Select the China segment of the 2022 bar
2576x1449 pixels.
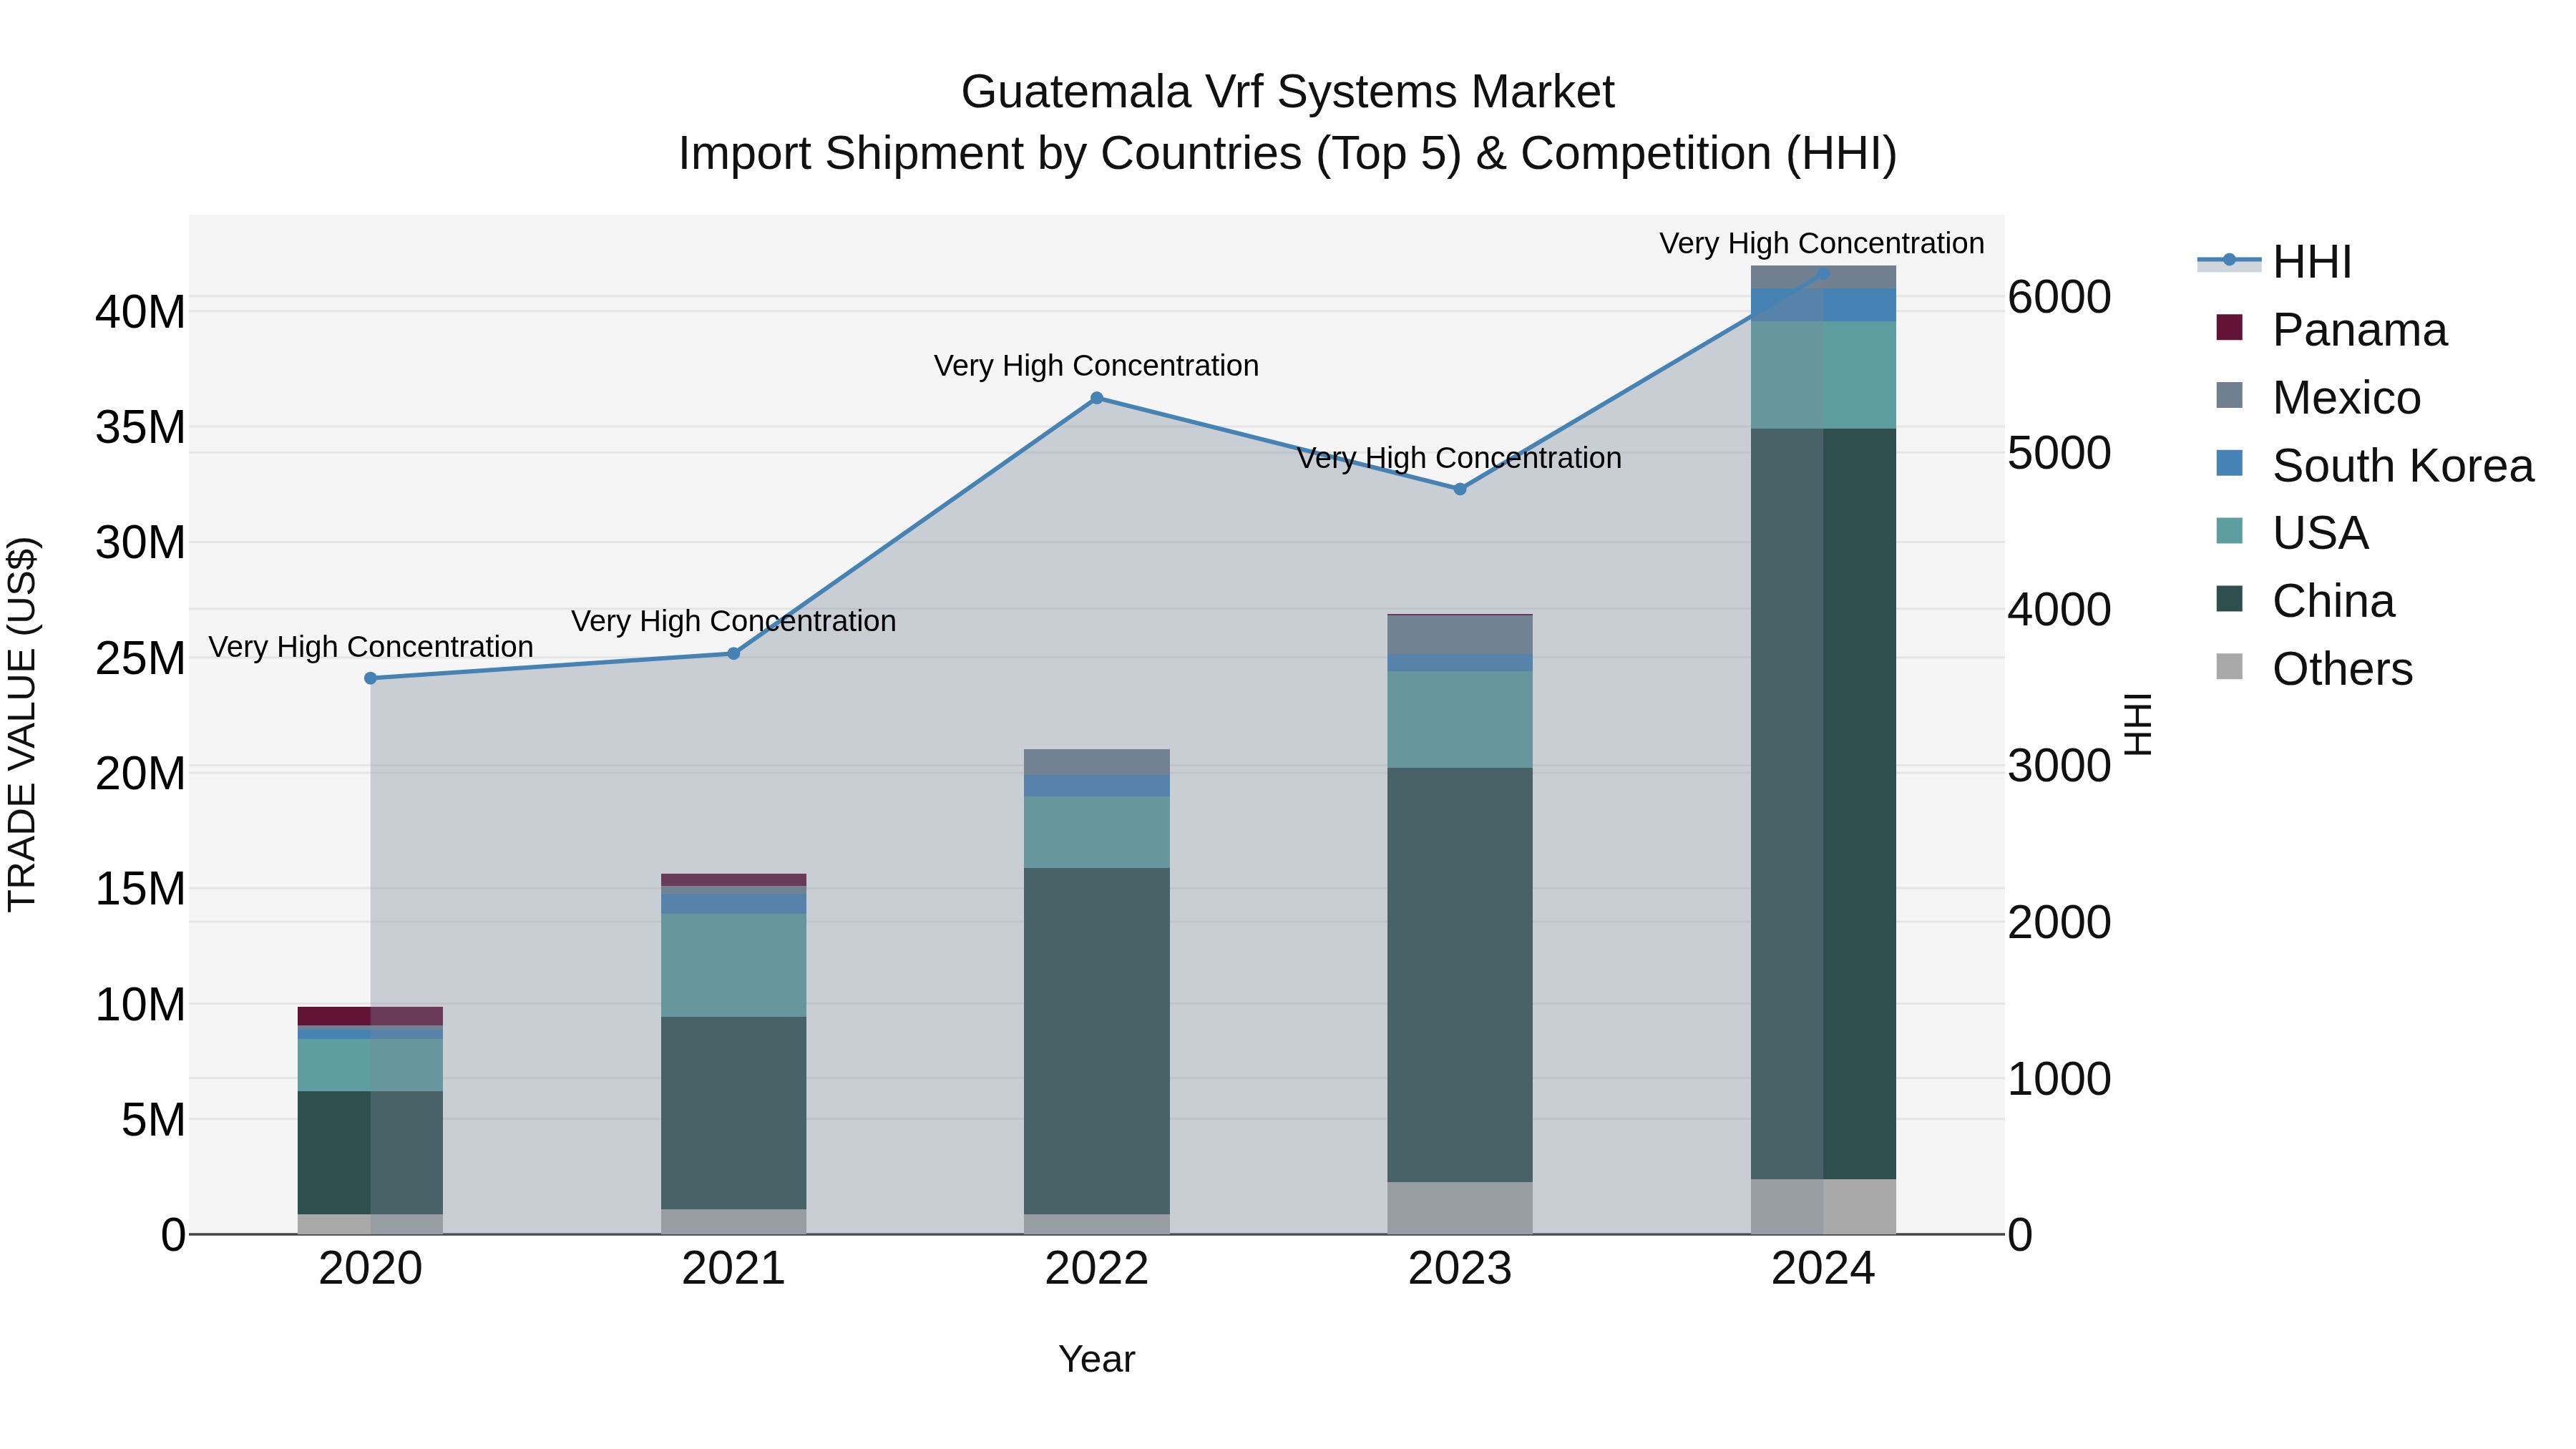tap(1097, 1041)
